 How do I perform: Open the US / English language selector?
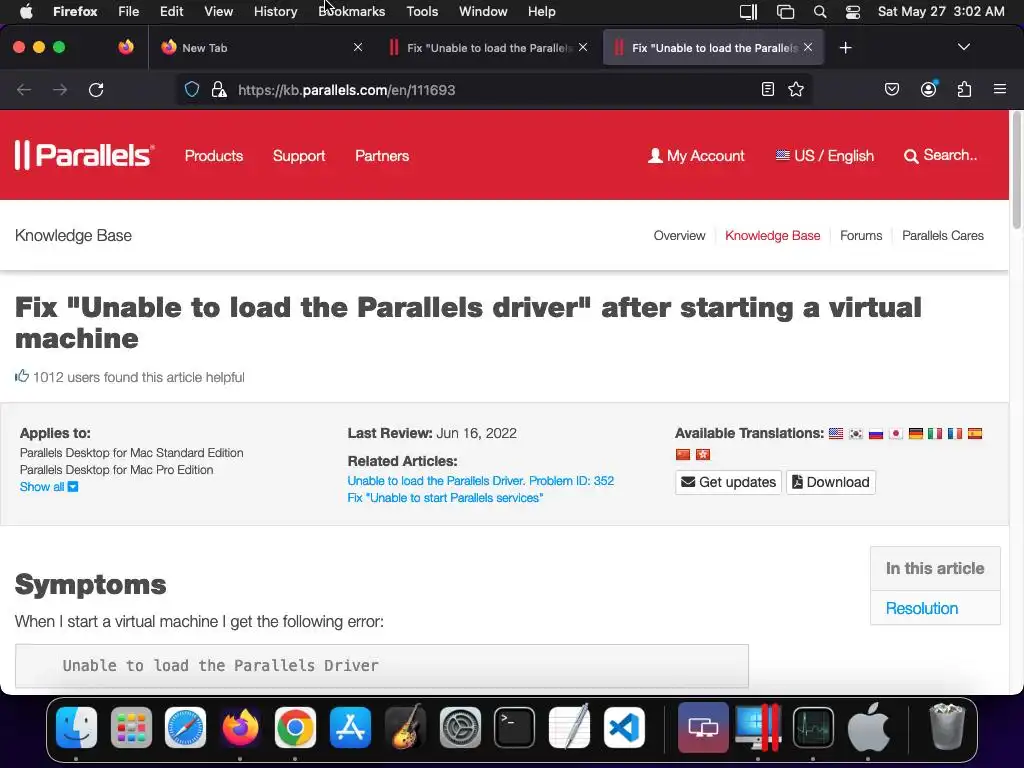825,155
